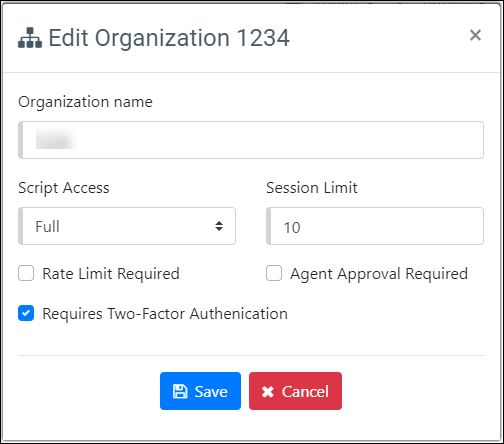The width and height of the screenshot is (504, 444).
Task: Close the Edit Organization dialog with X
Action: pos(475,35)
